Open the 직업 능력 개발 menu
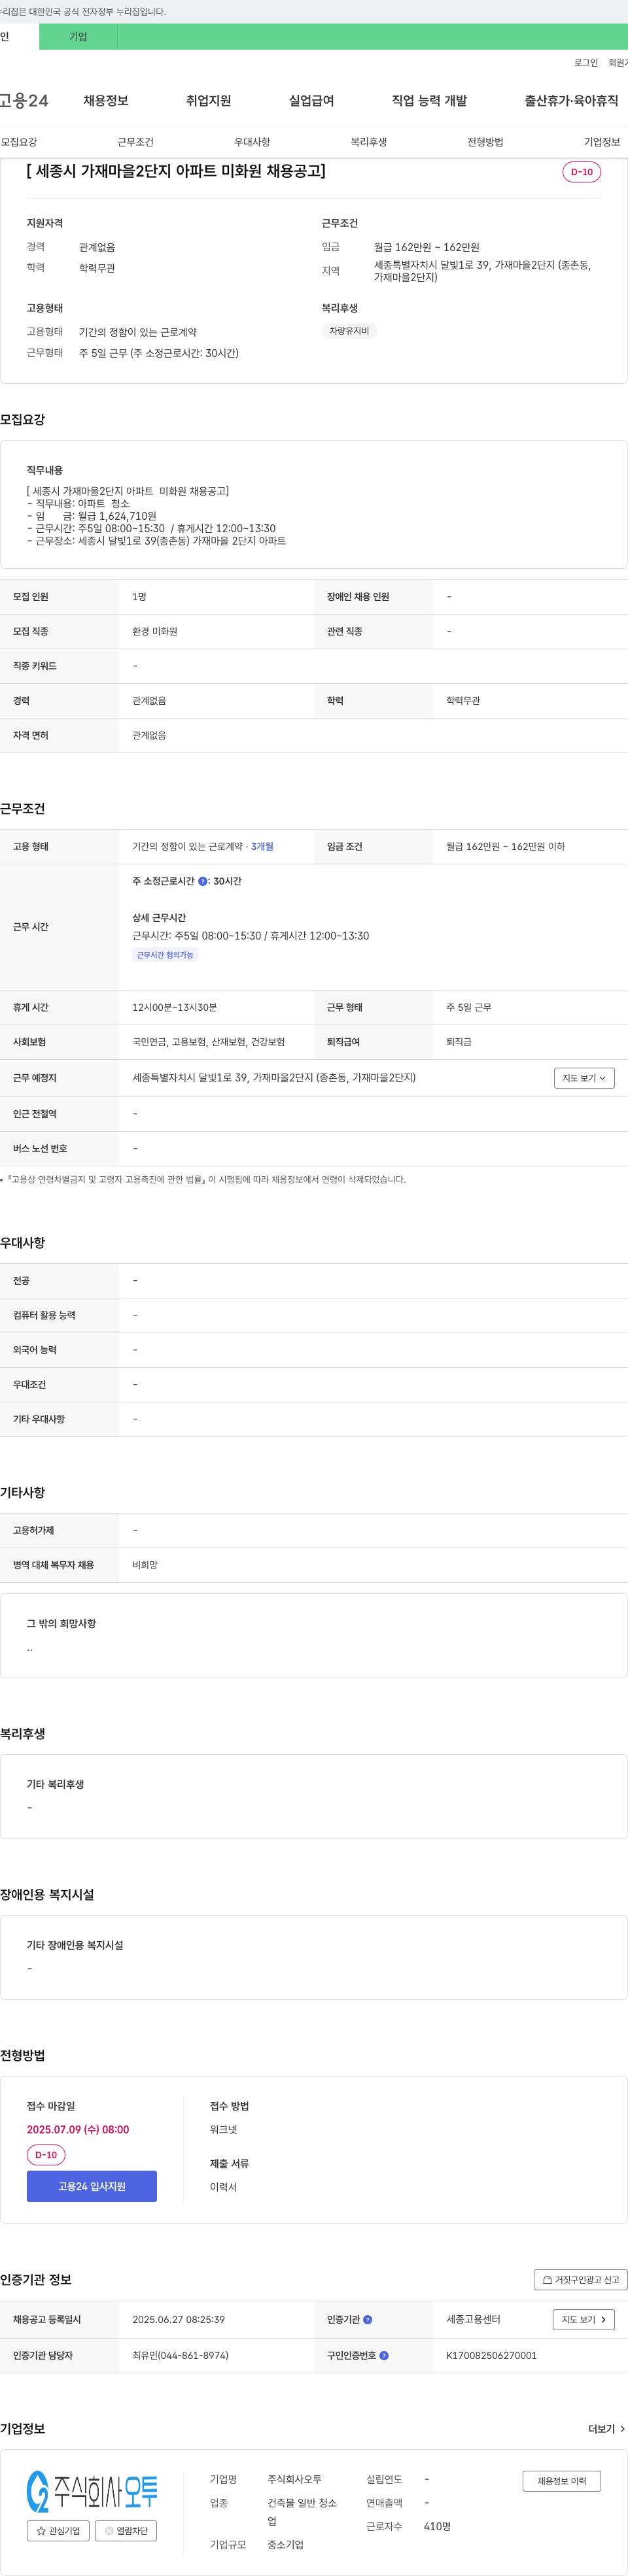 tap(429, 100)
